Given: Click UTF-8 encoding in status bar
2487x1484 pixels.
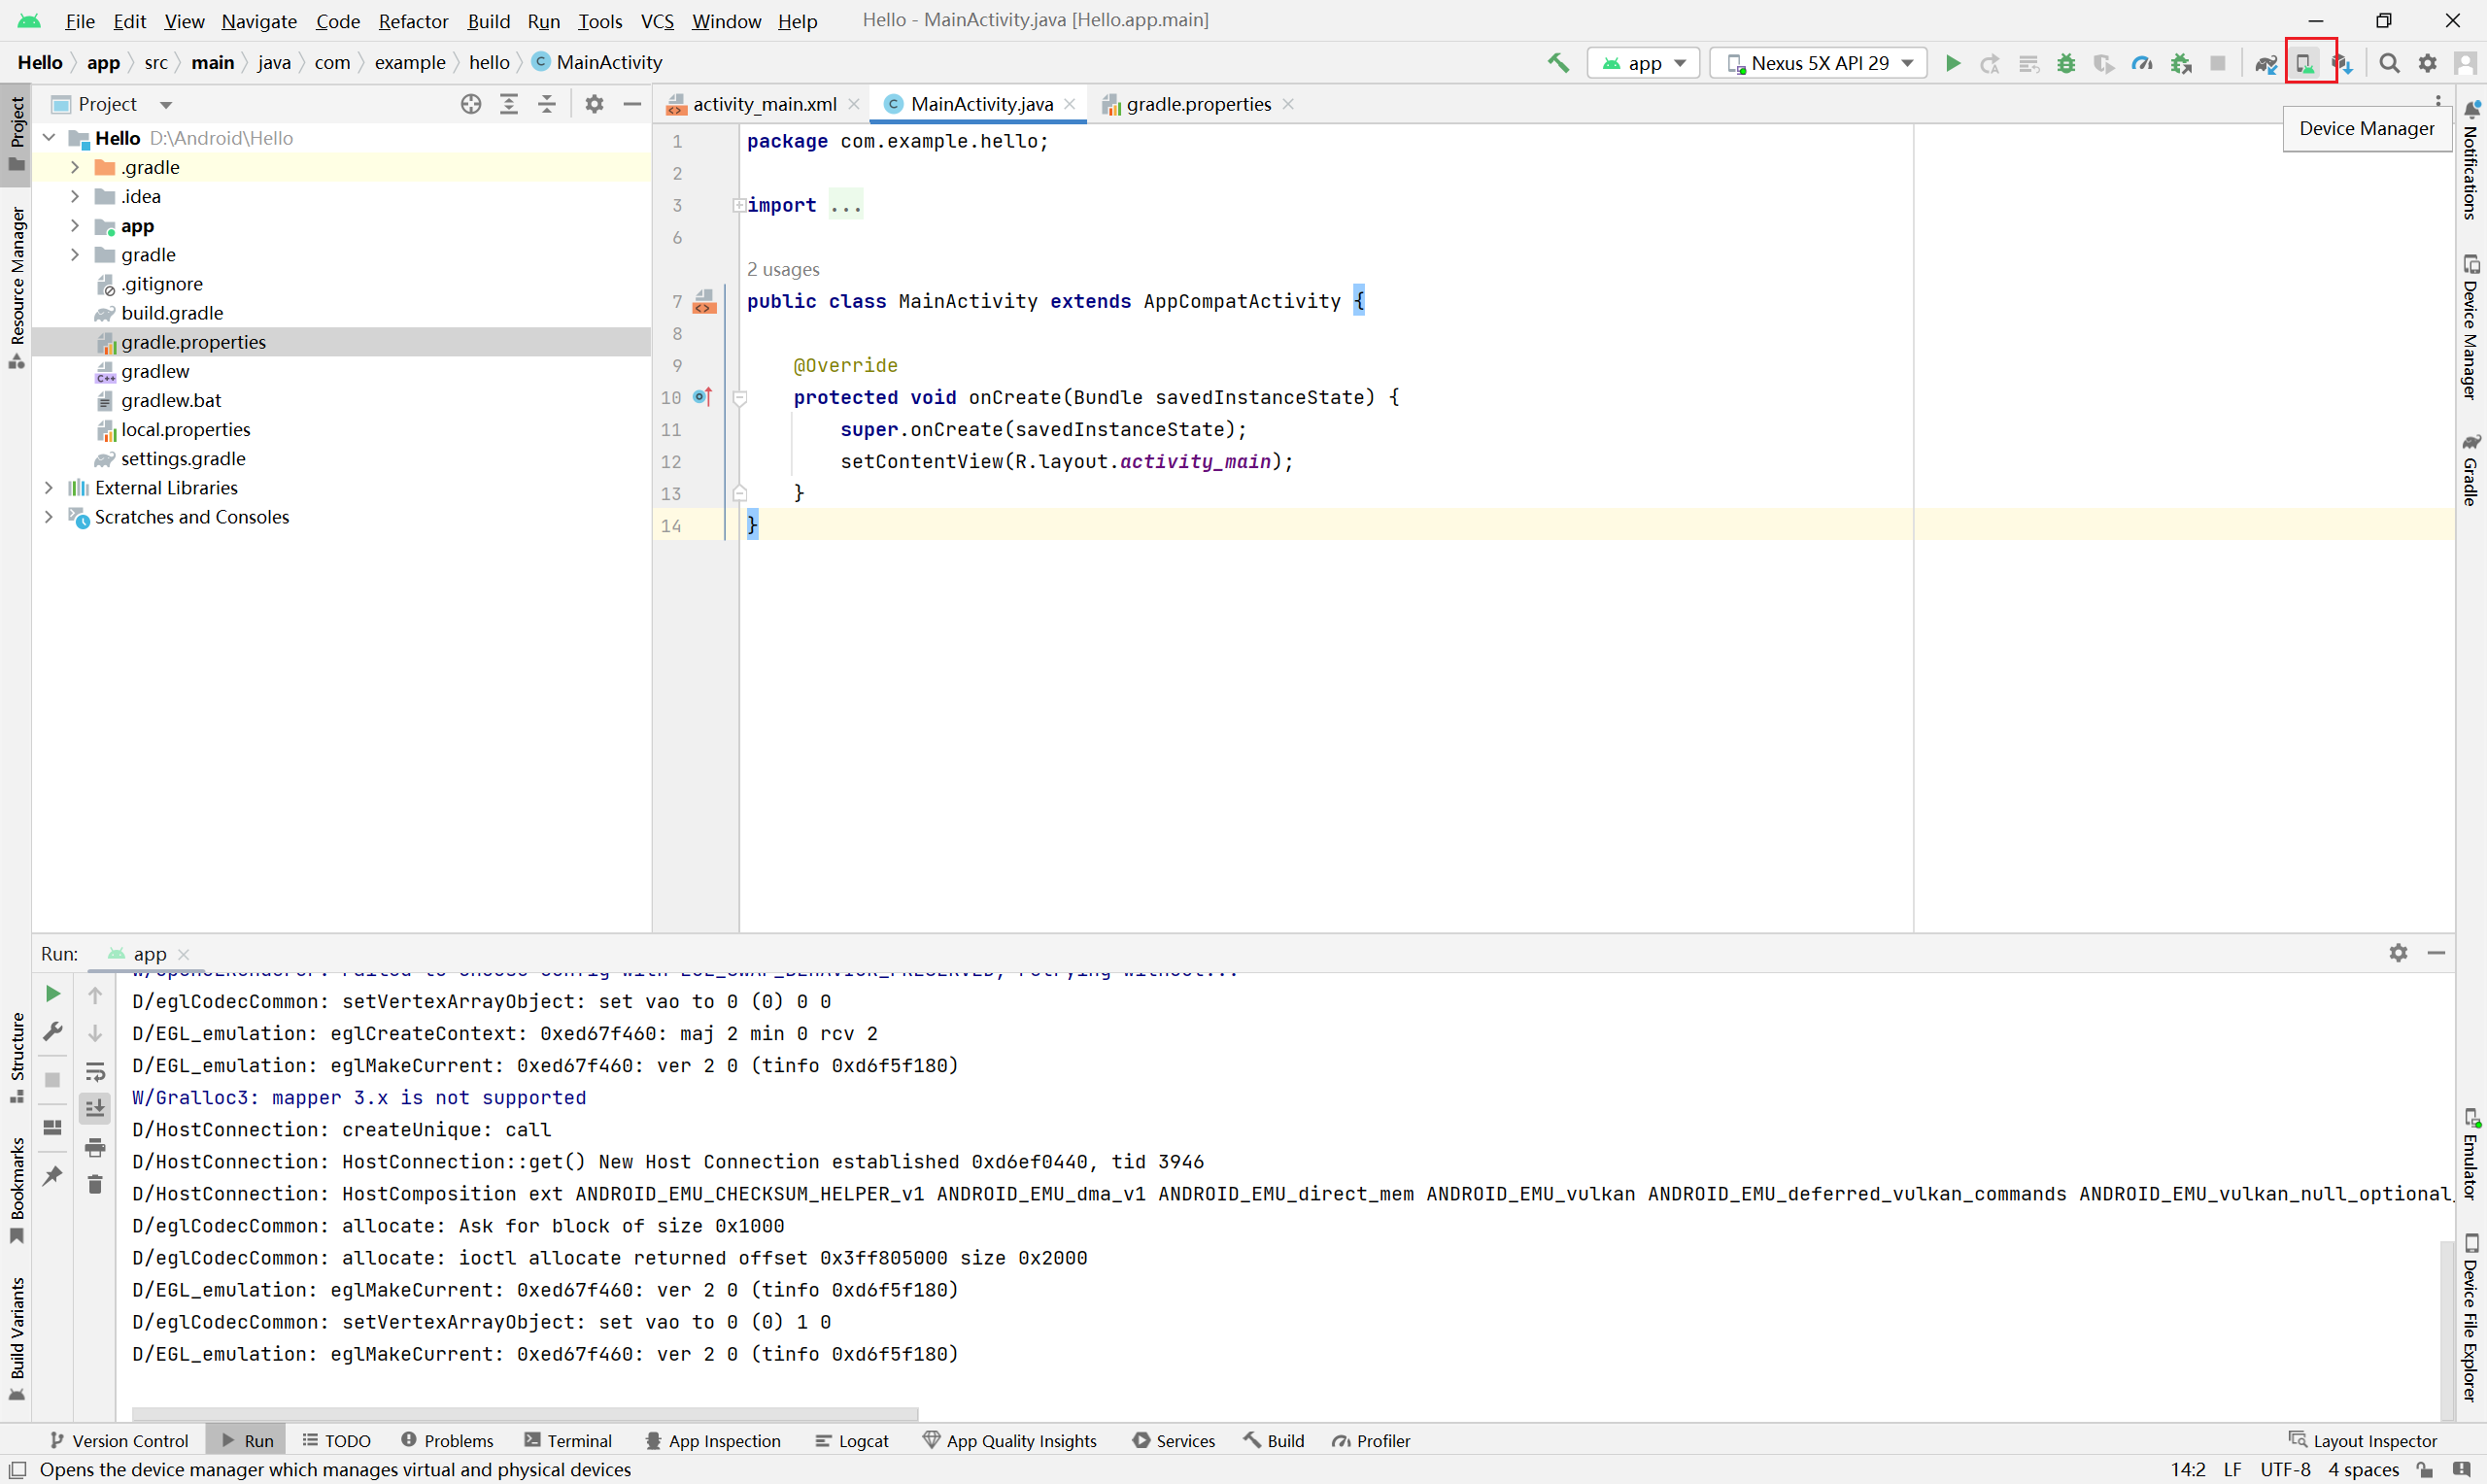Looking at the screenshot, I should point(2286,1470).
